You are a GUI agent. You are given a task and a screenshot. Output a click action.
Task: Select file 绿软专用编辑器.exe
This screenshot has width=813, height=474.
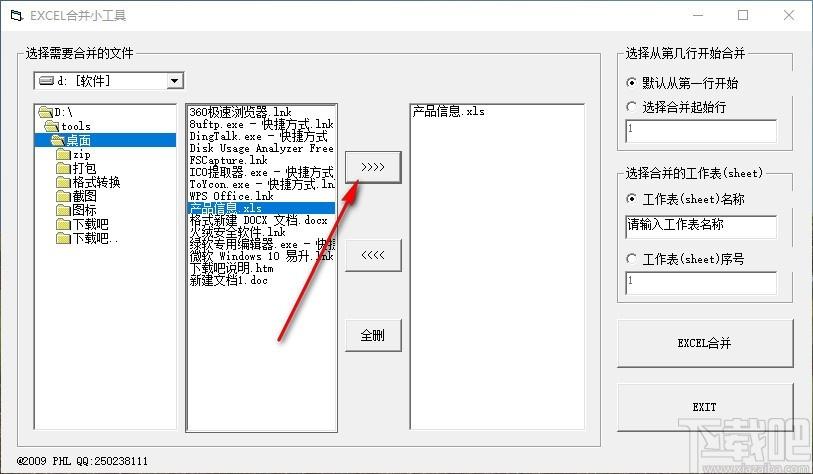click(x=261, y=244)
